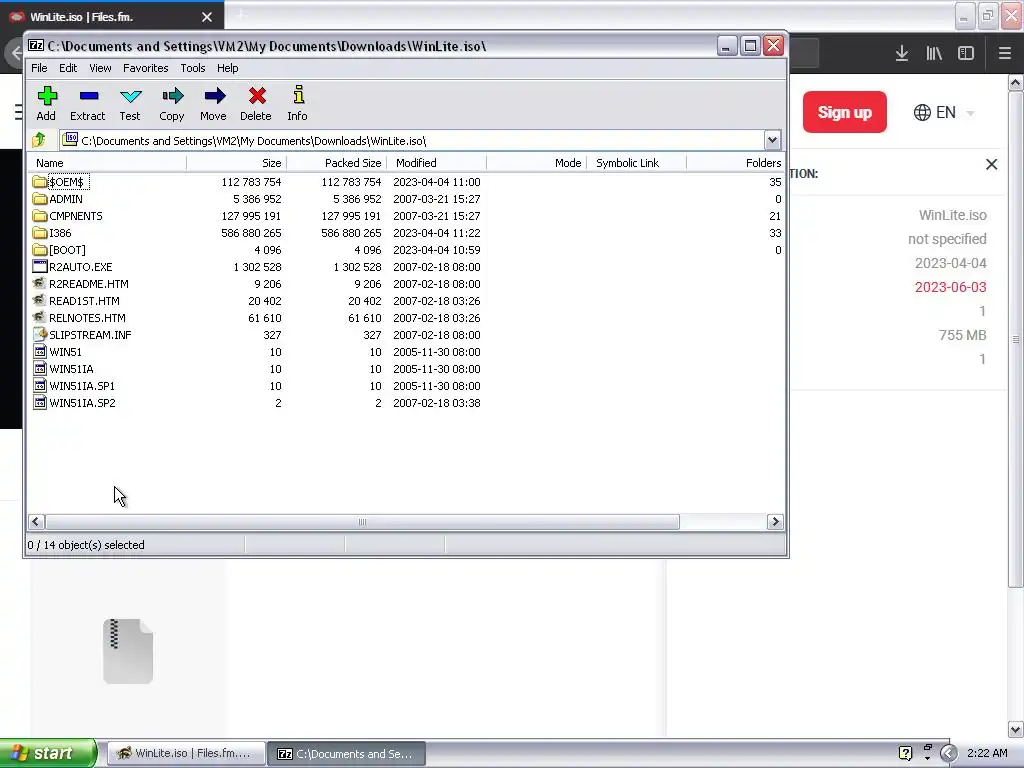Open the File menu
Screen dimensions: 1024x768
pyautogui.click(x=39, y=68)
